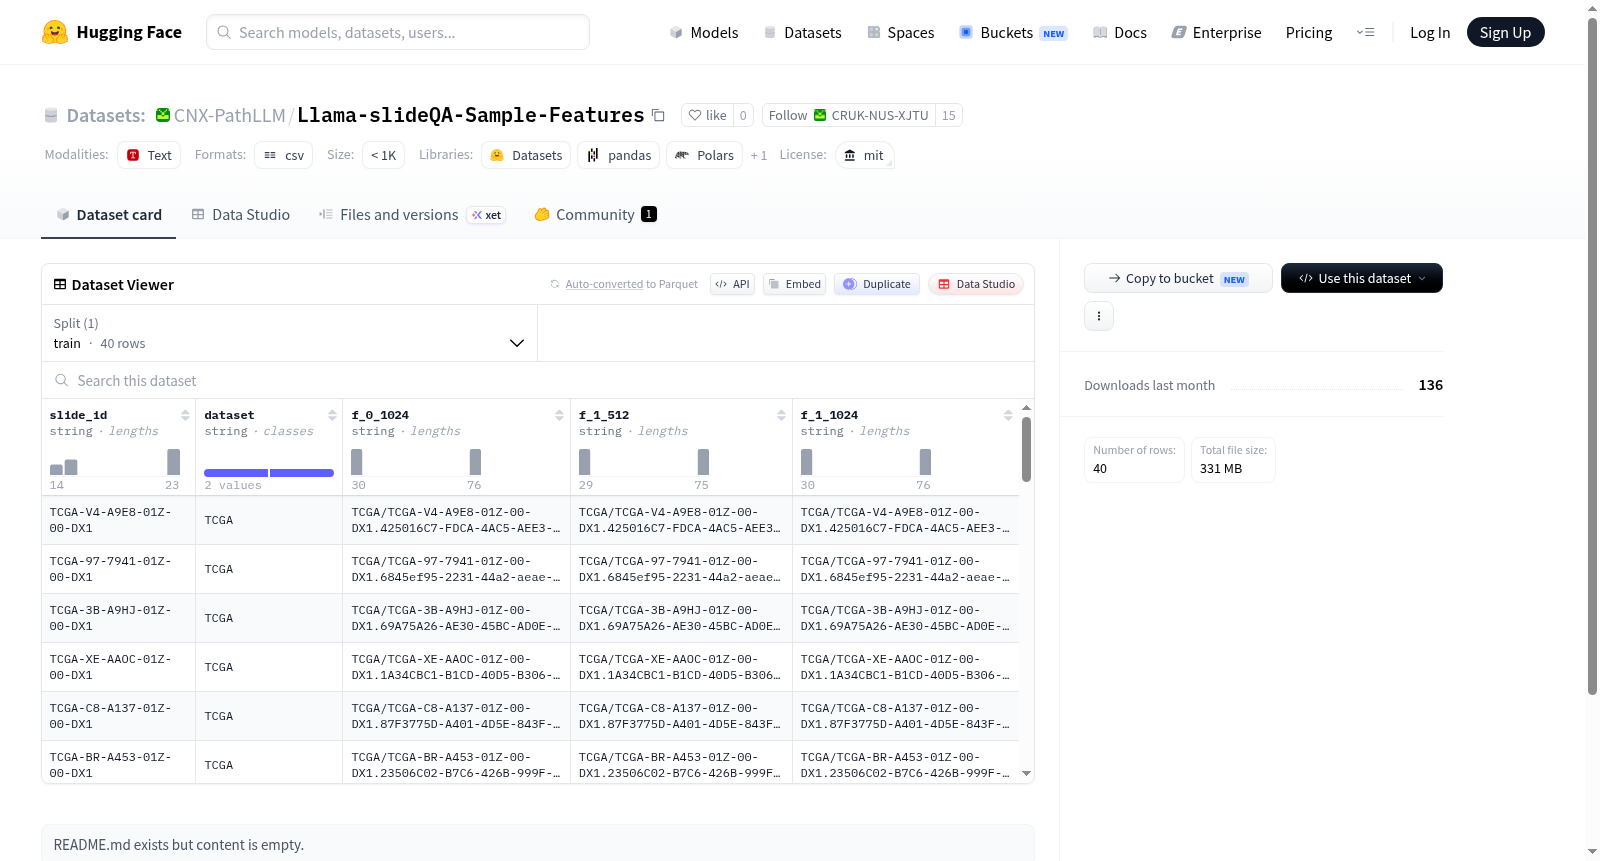Image resolution: width=1600 pixels, height=861 pixels.
Task: Click the Hugging Face logo emoji
Action: tap(55, 32)
